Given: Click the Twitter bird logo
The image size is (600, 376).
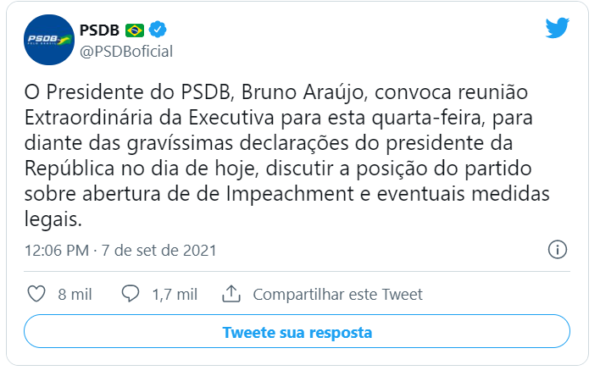Looking at the screenshot, I should click(x=557, y=28).
